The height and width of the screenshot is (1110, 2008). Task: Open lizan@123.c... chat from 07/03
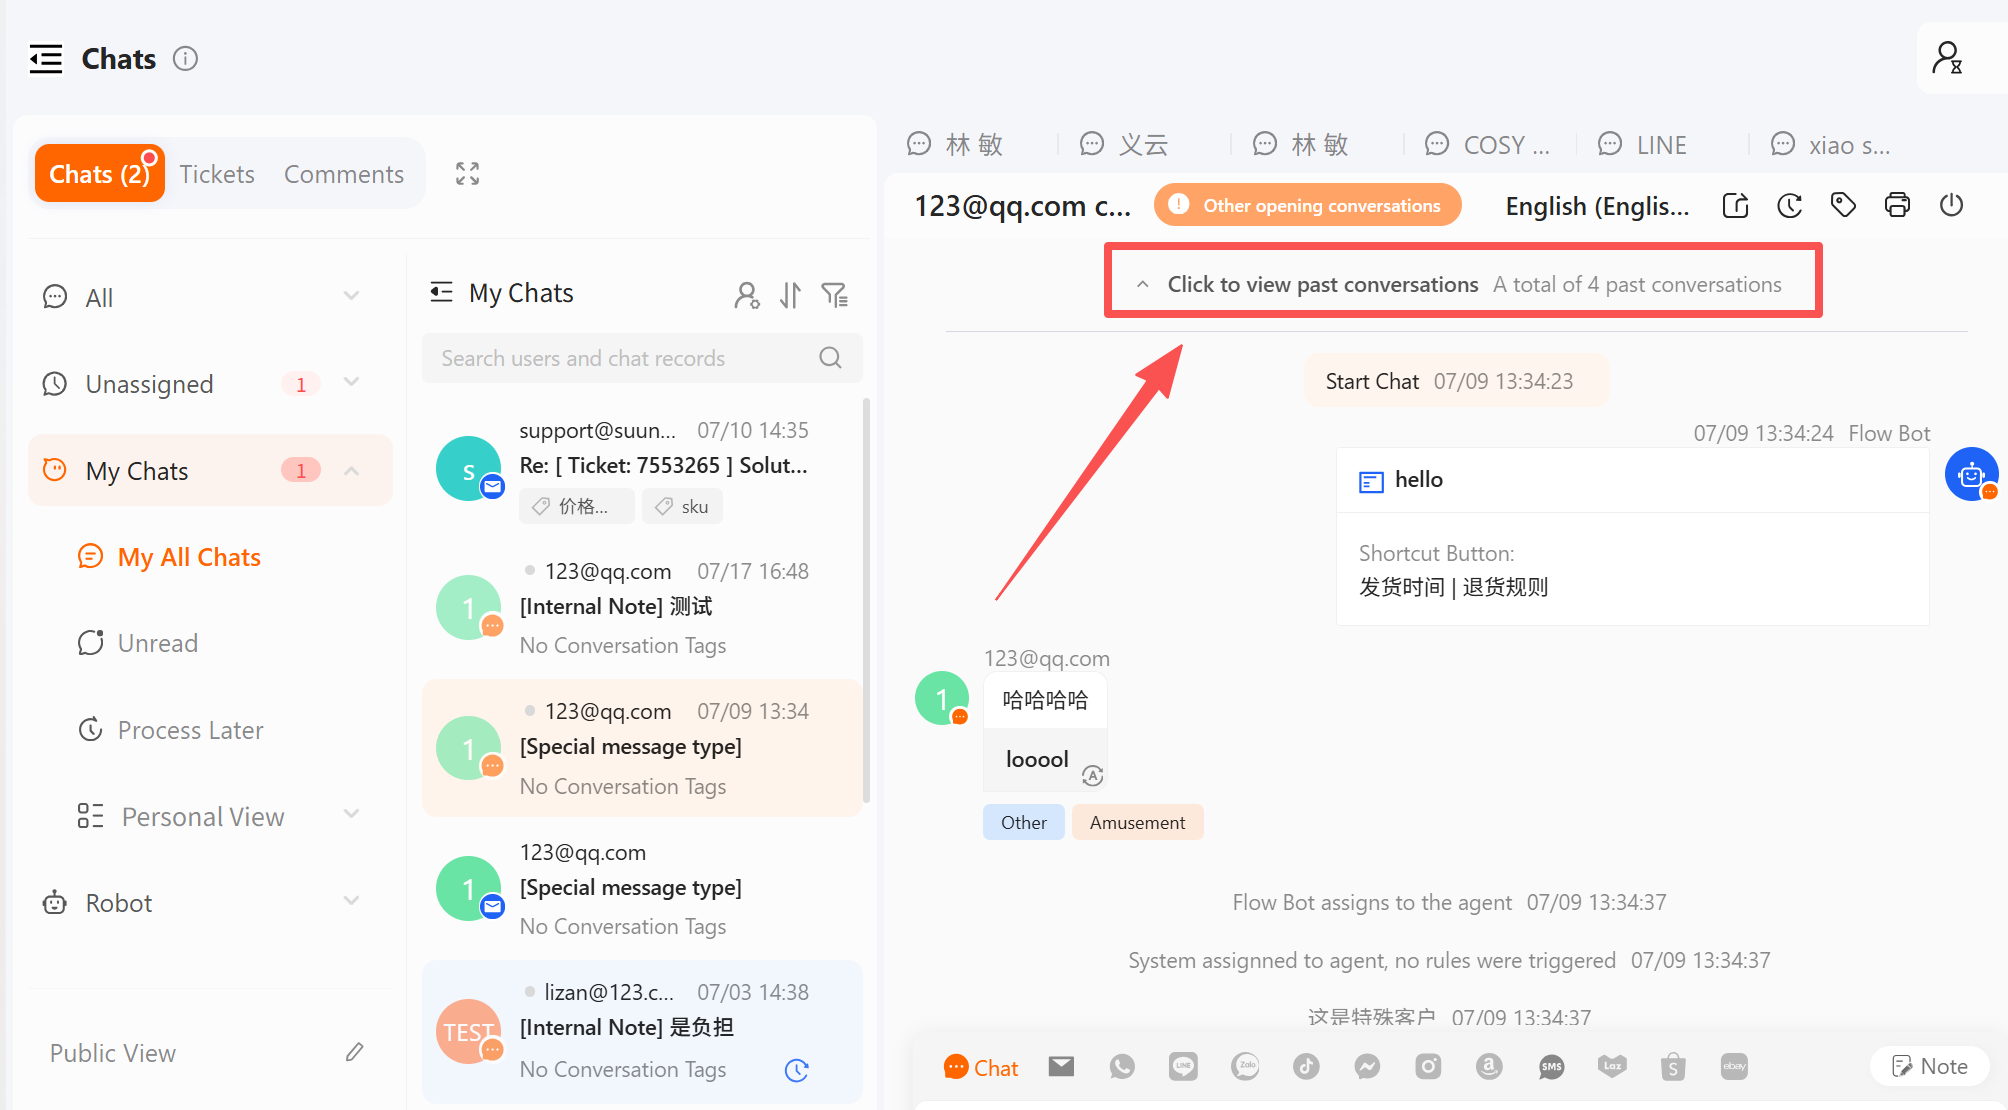coord(642,1032)
